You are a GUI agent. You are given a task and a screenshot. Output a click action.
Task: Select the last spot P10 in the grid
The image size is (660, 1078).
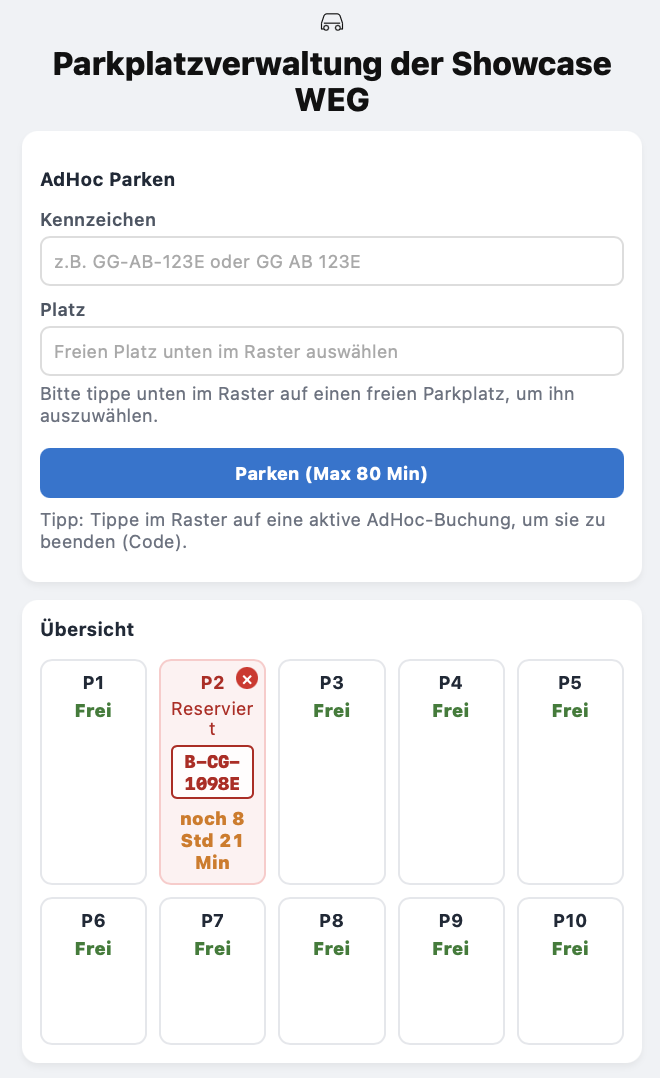570,970
